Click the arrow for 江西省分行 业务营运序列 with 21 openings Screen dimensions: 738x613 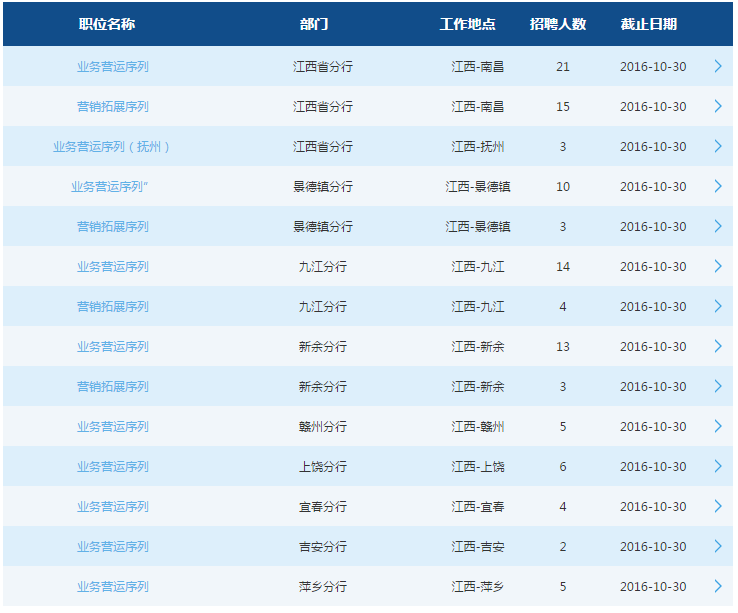[x=717, y=66]
